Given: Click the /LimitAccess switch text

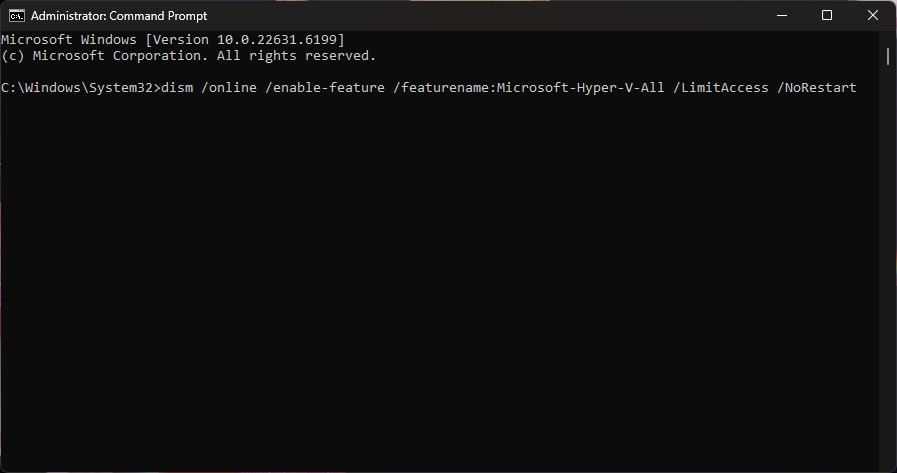Looking at the screenshot, I should (720, 88).
